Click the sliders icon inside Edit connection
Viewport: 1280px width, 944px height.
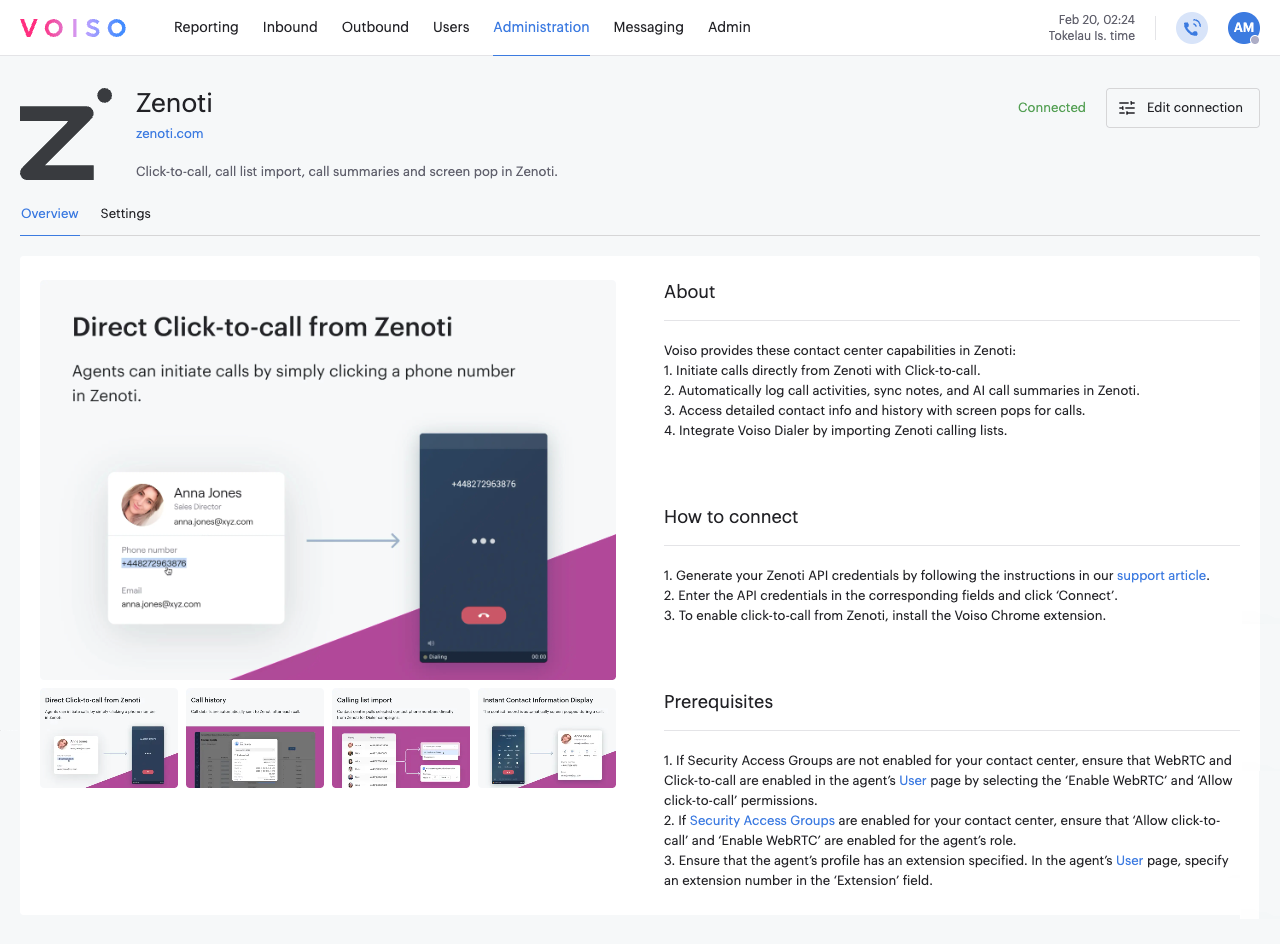coord(1129,107)
